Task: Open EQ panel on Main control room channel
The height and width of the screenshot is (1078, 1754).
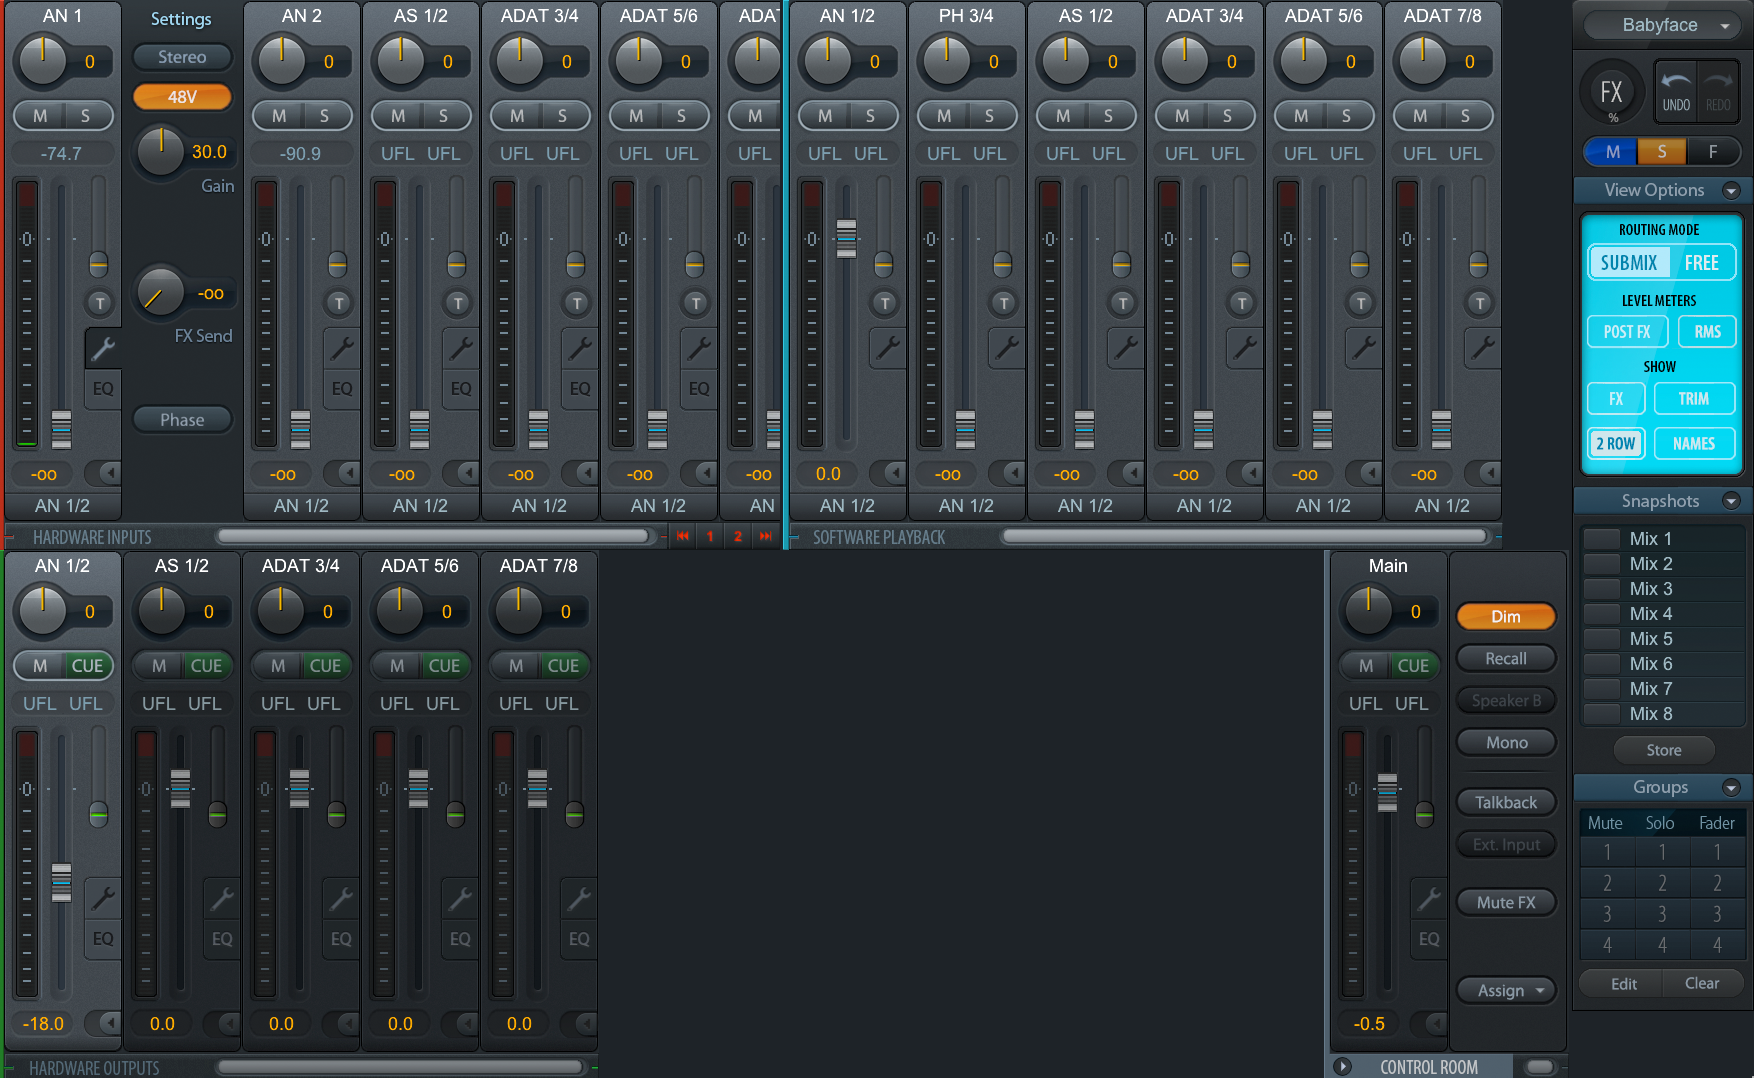Action: (1429, 939)
